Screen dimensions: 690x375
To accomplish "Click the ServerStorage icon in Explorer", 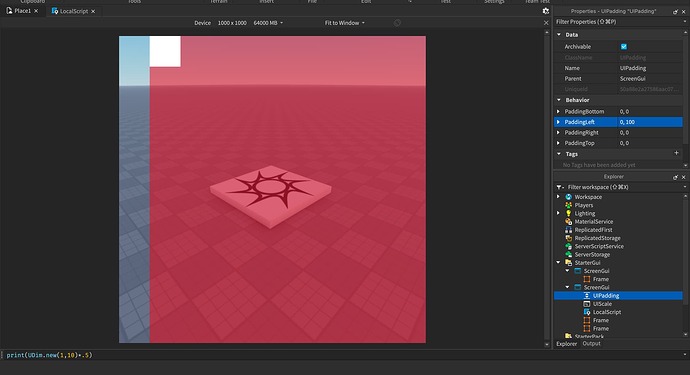I will pos(569,254).
